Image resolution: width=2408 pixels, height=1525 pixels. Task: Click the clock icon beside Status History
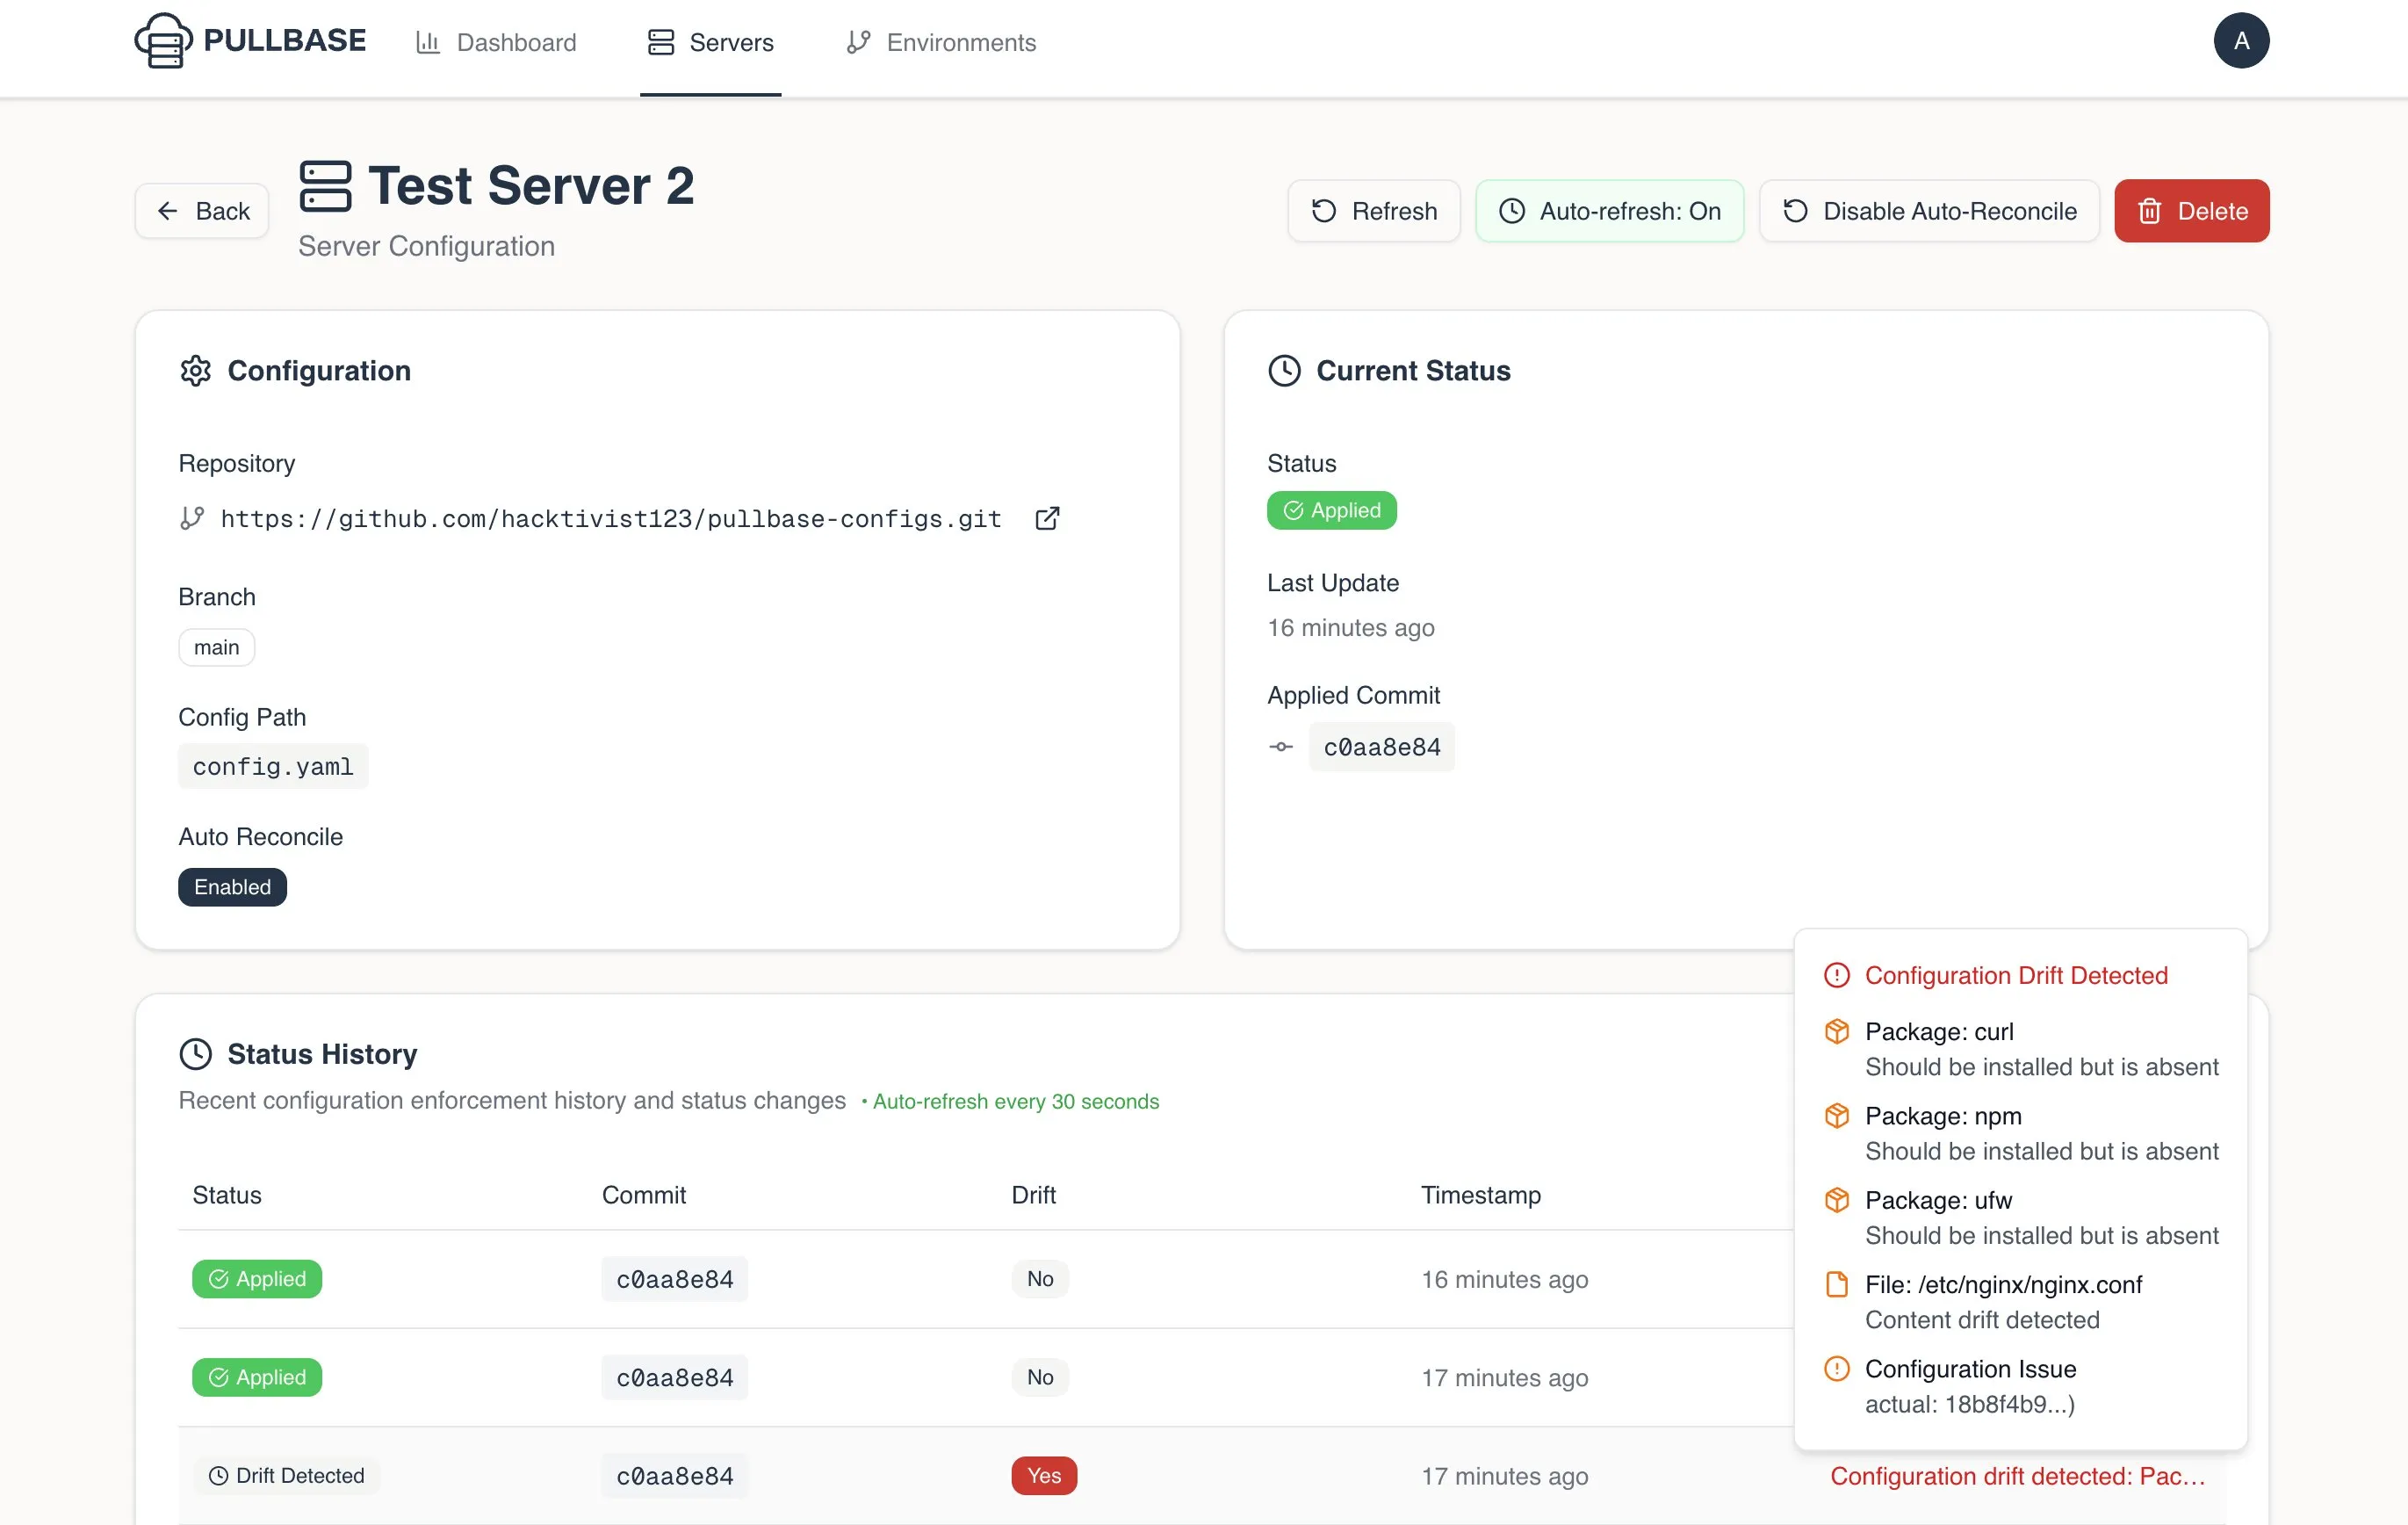click(x=195, y=1053)
